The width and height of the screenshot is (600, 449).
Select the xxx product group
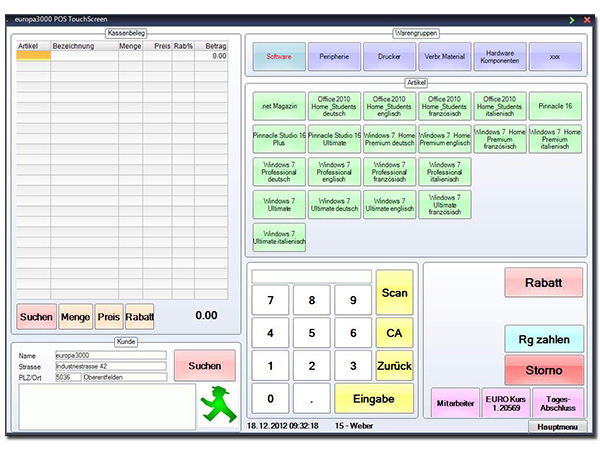pos(555,56)
